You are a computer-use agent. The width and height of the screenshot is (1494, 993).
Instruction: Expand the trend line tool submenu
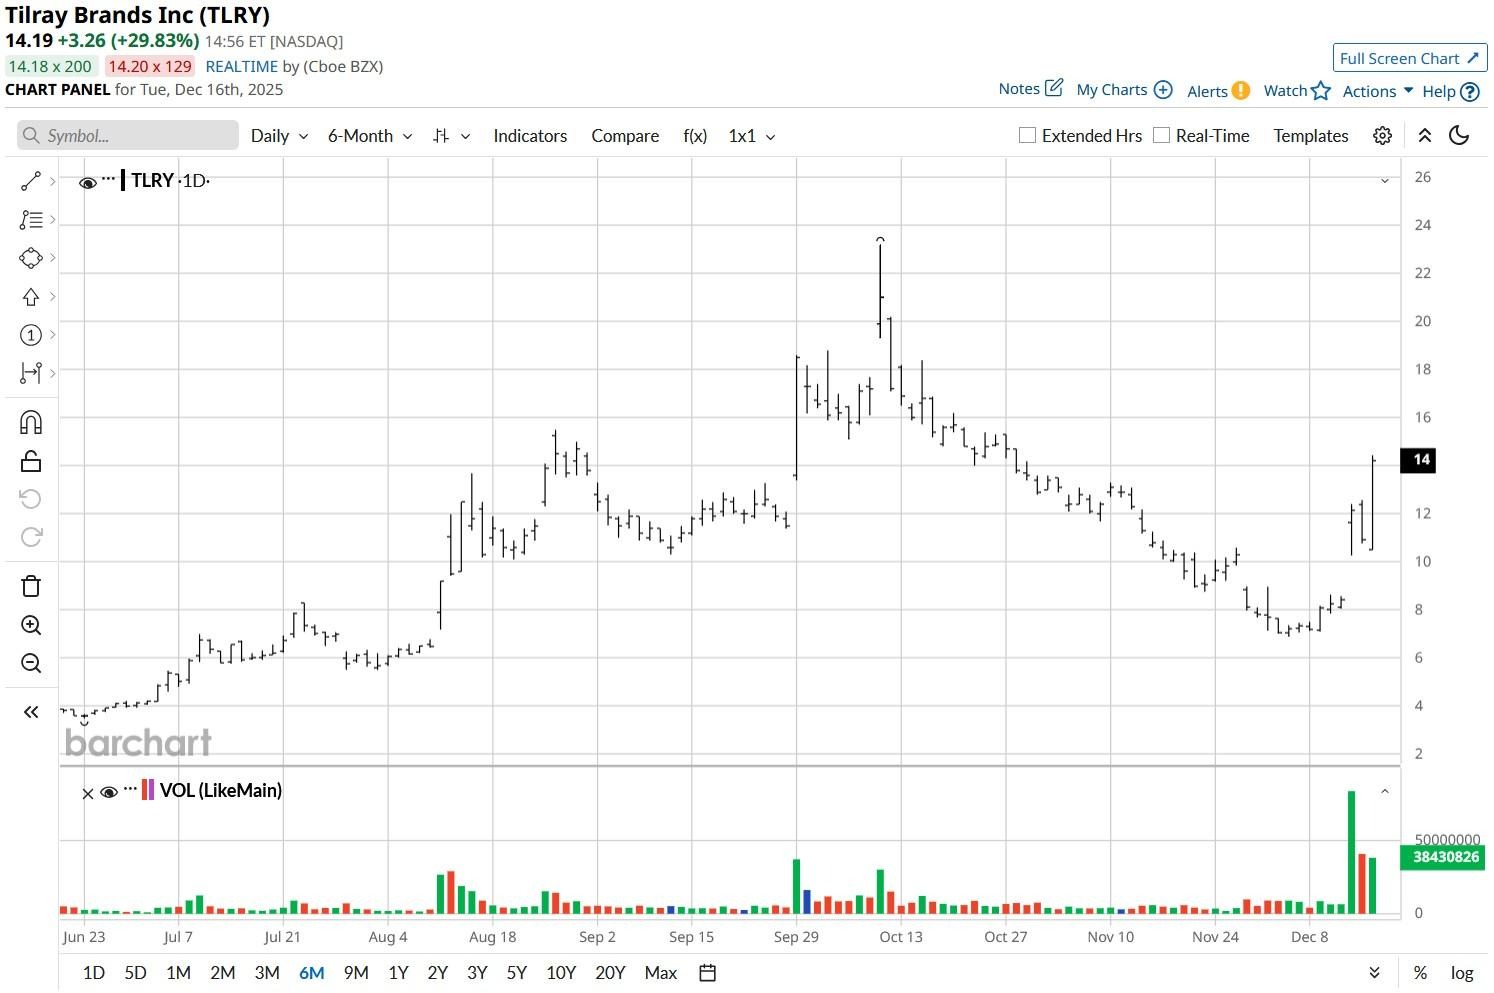pyautogui.click(x=52, y=181)
